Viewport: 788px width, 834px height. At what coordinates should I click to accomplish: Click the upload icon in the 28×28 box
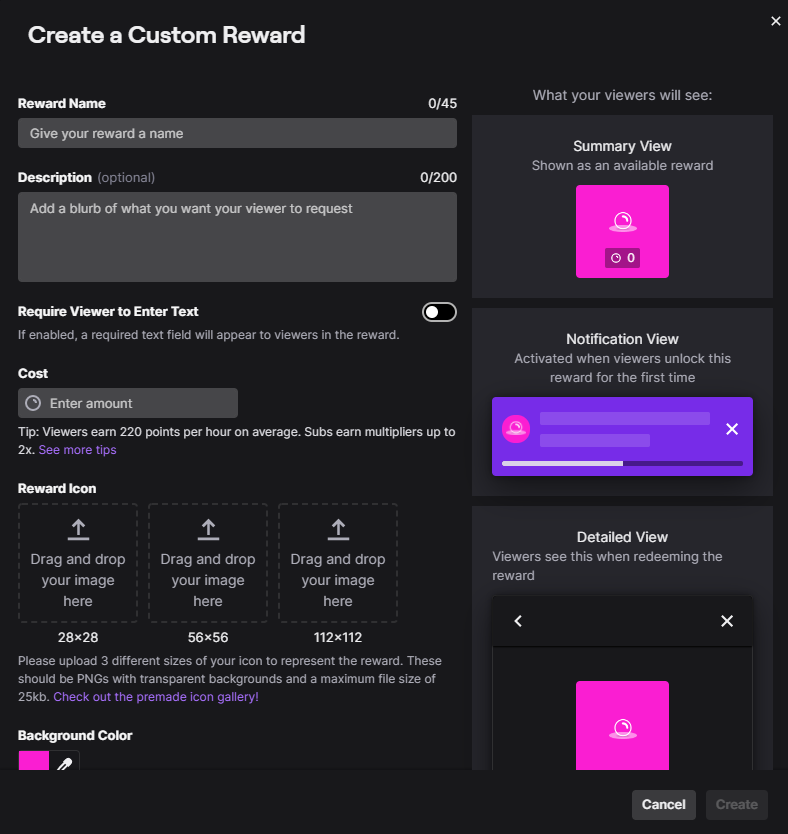tap(78, 529)
